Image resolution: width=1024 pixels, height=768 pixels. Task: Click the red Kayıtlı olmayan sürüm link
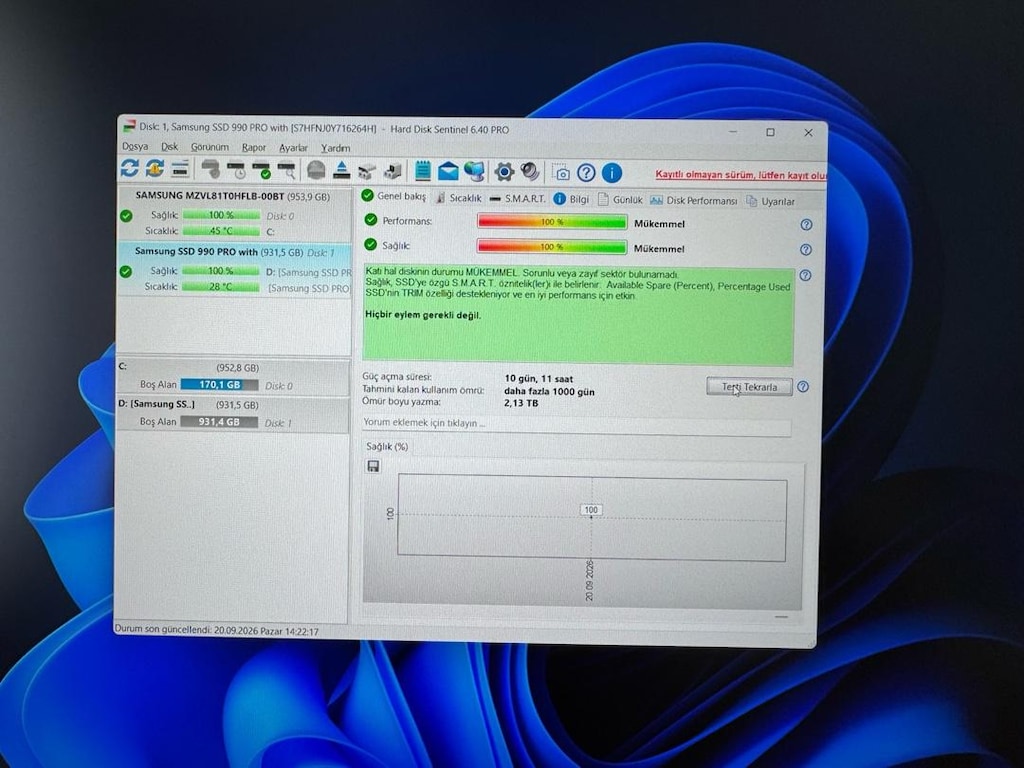(741, 175)
